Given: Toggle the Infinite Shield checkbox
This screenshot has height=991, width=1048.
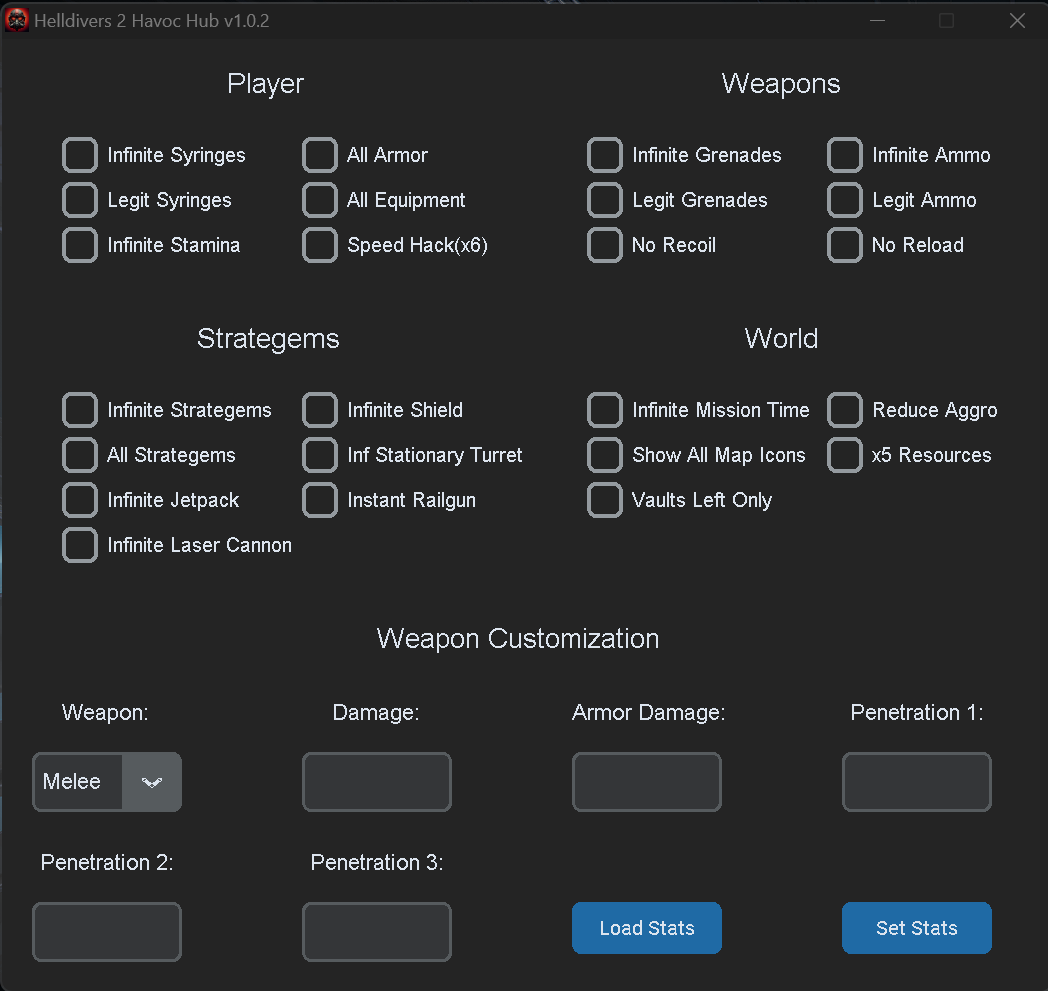Looking at the screenshot, I should pos(319,410).
